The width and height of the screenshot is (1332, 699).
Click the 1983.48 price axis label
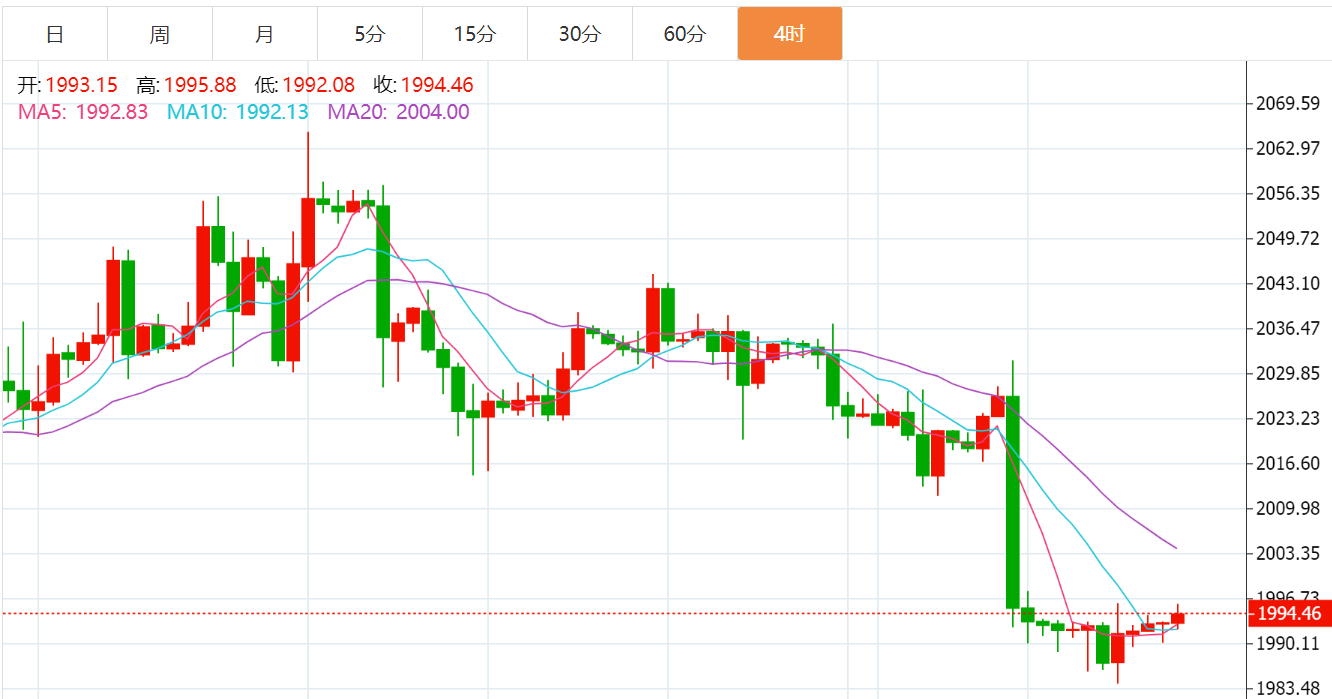1288,688
